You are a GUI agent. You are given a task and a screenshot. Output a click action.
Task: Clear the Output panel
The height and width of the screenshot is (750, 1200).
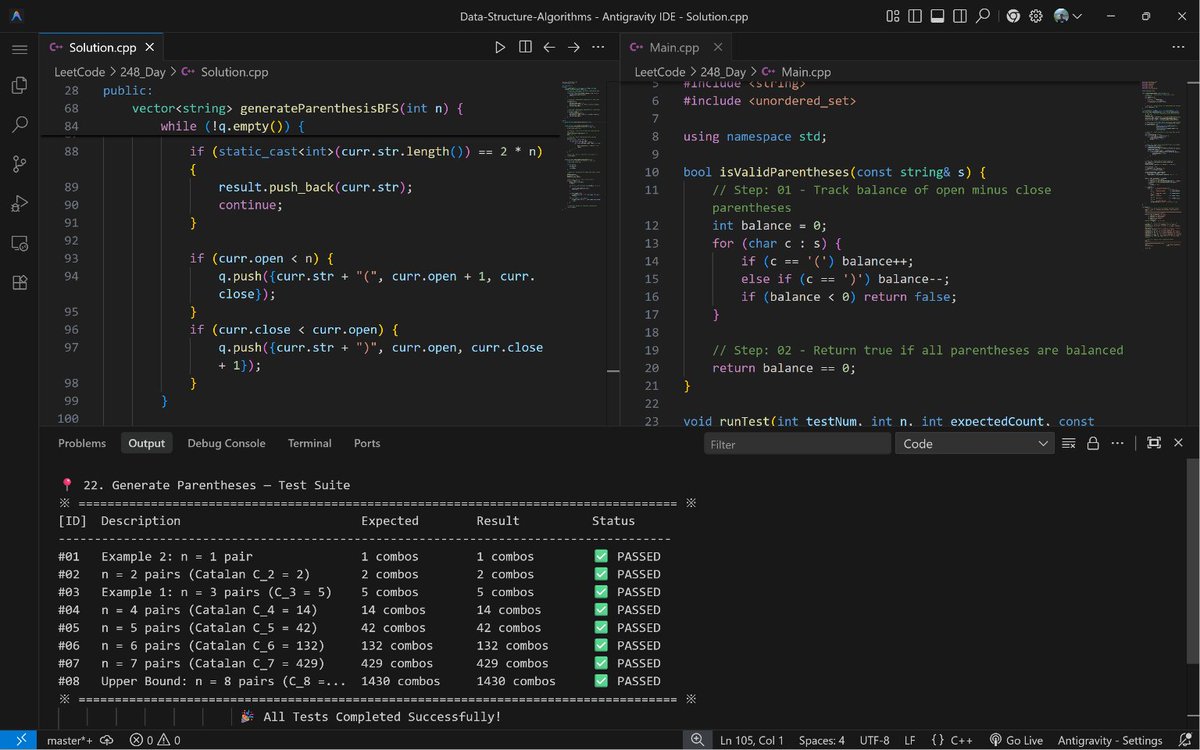pyautogui.click(x=1068, y=443)
